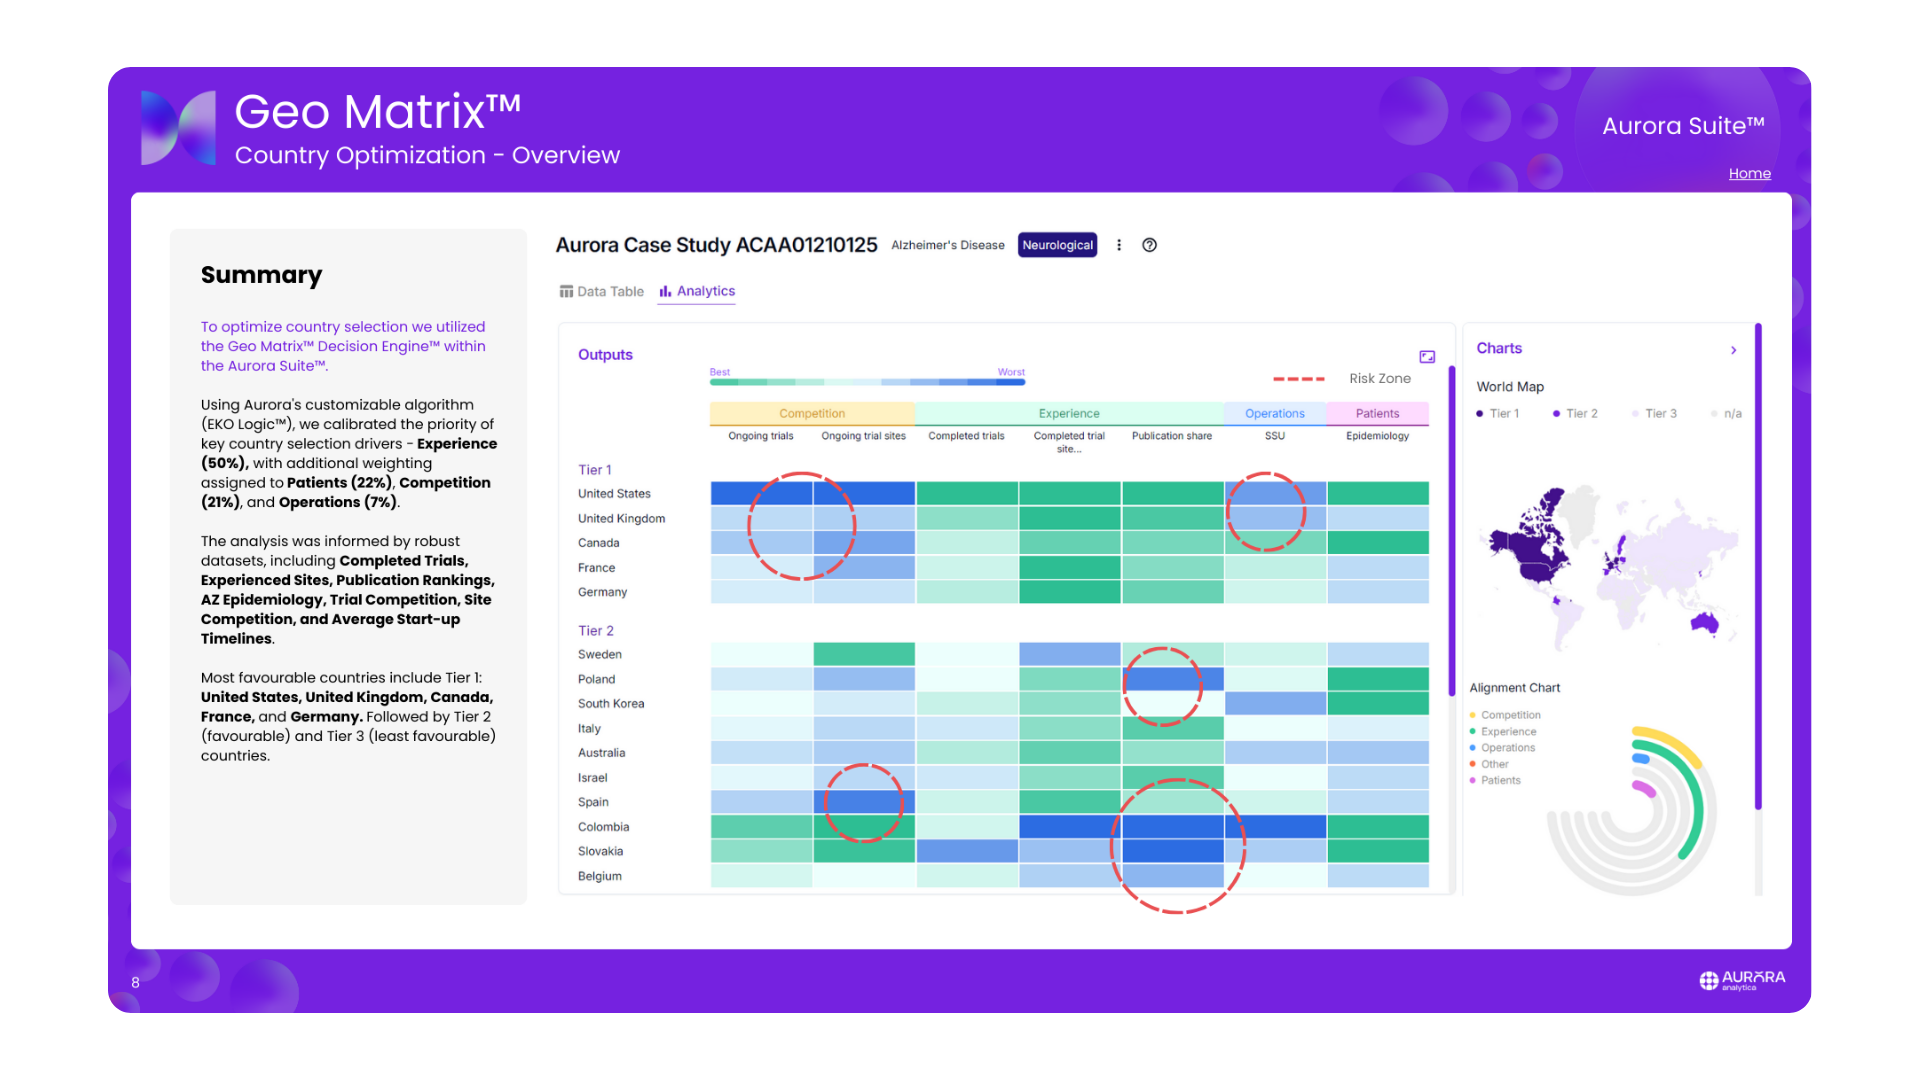The width and height of the screenshot is (1920, 1080).
Task: Select the Italy row label
Action: click(x=589, y=729)
